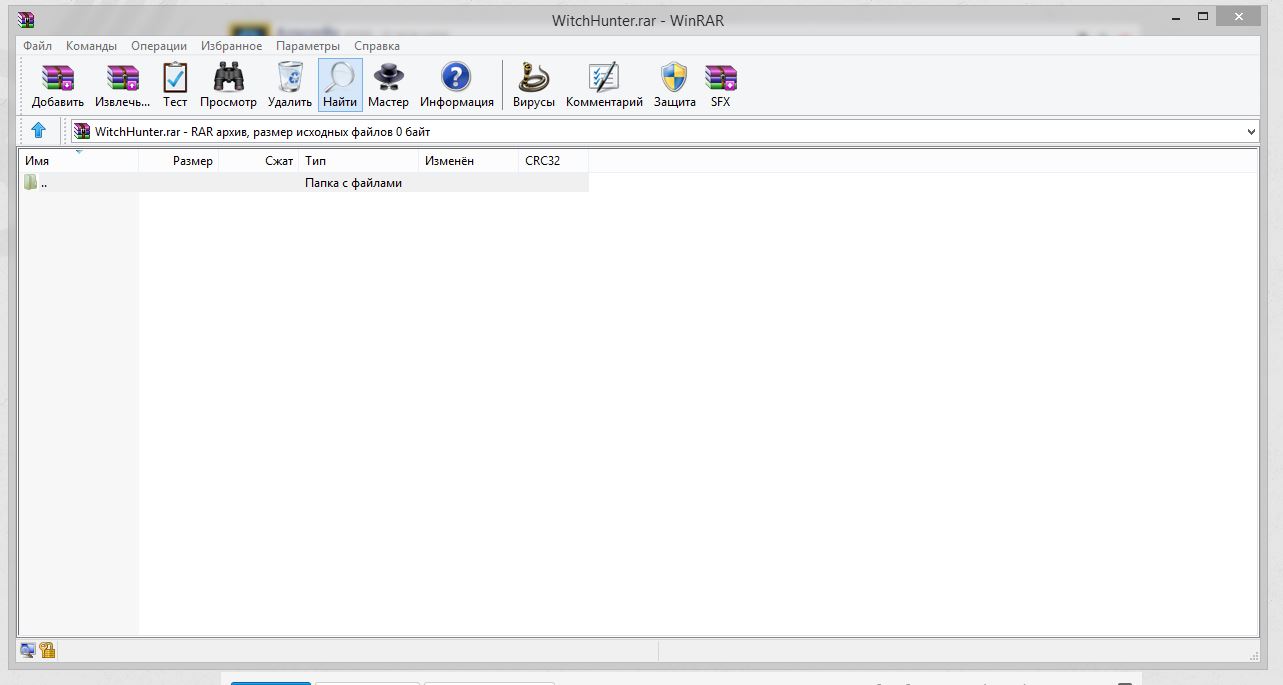Image resolution: width=1283 pixels, height=685 pixels.
Task: Click the SFX archive conversion icon
Action: (x=720, y=85)
